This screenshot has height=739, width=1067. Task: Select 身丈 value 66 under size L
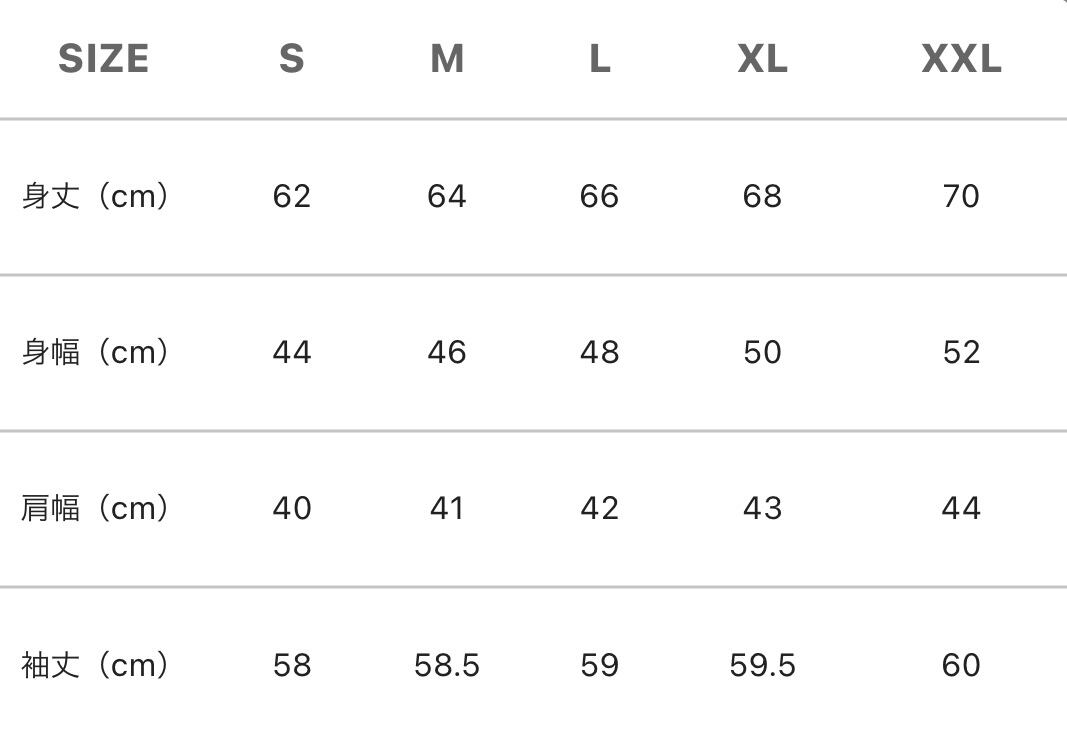click(599, 196)
